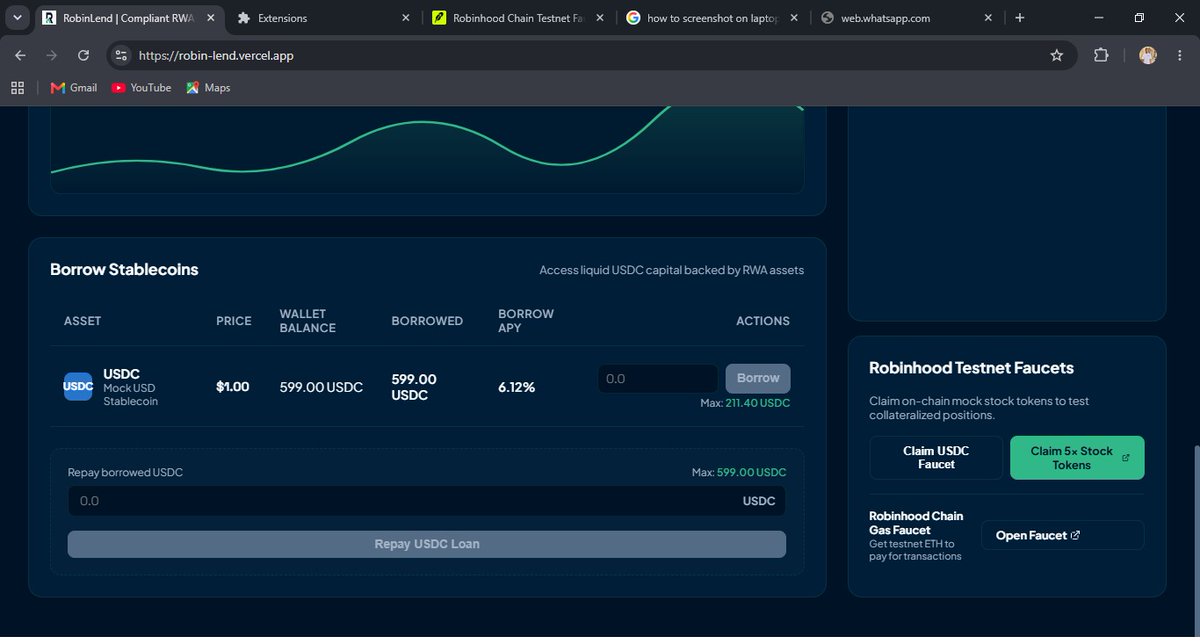This screenshot has height=644, width=1200.
Task: Click the WALLET BALANCE column header
Action: (308, 321)
